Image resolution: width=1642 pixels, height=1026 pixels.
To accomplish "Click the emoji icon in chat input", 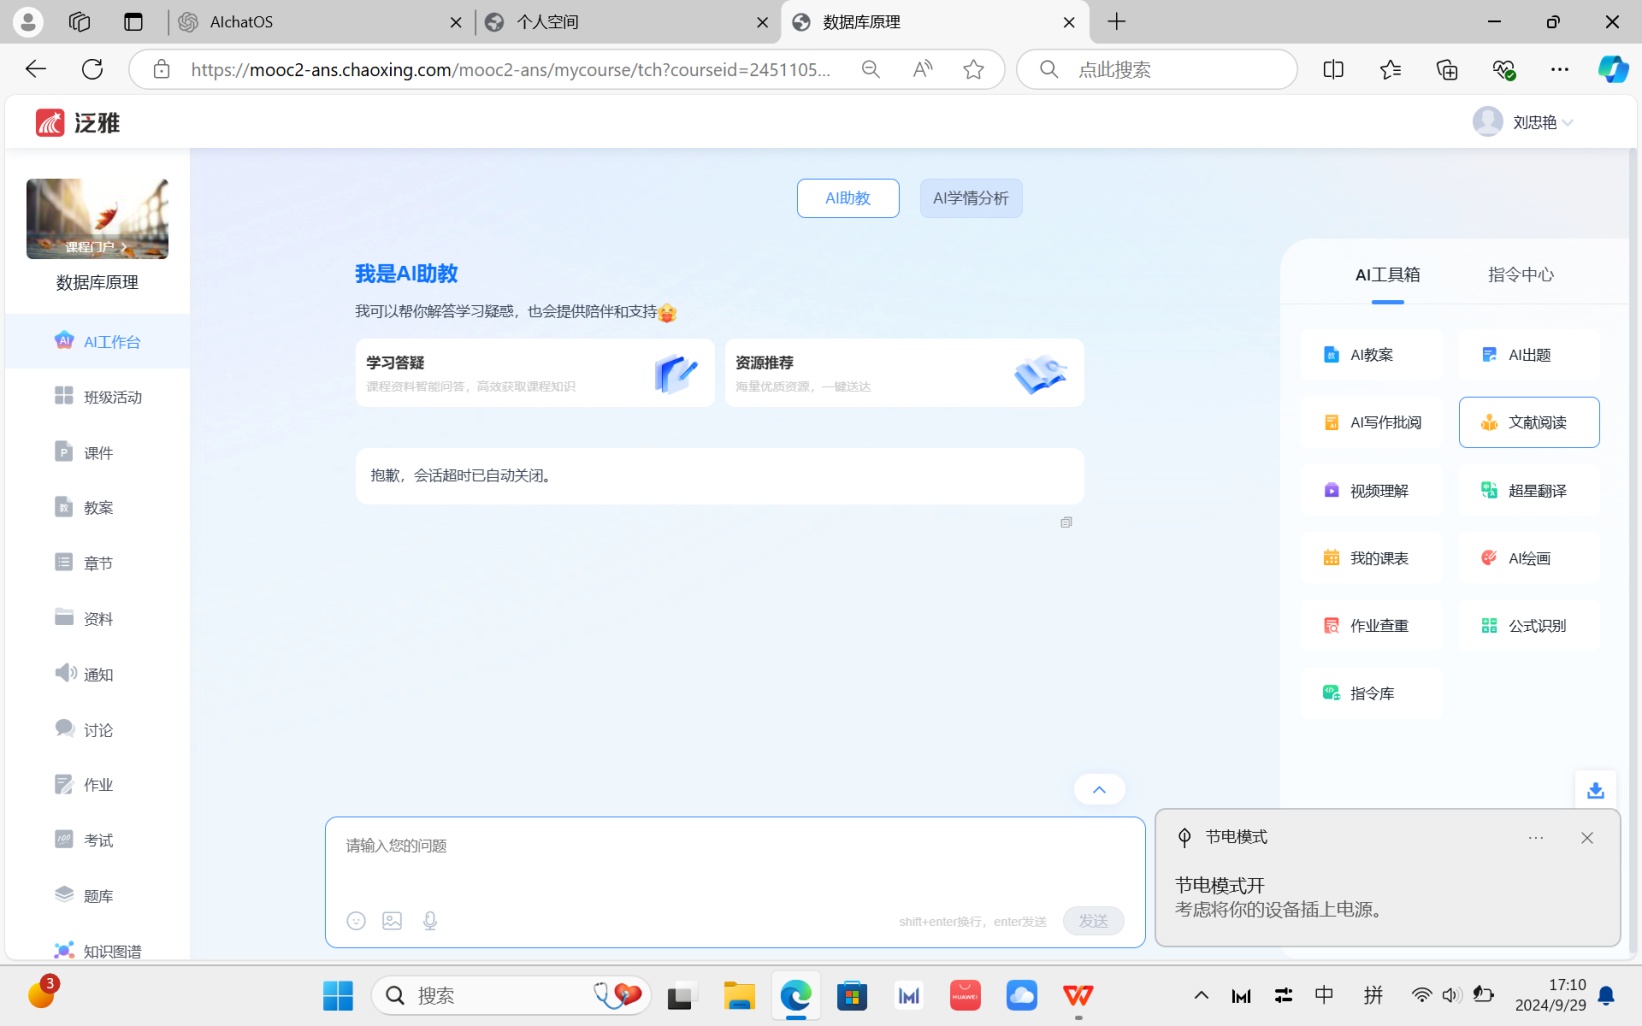I will coord(356,921).
